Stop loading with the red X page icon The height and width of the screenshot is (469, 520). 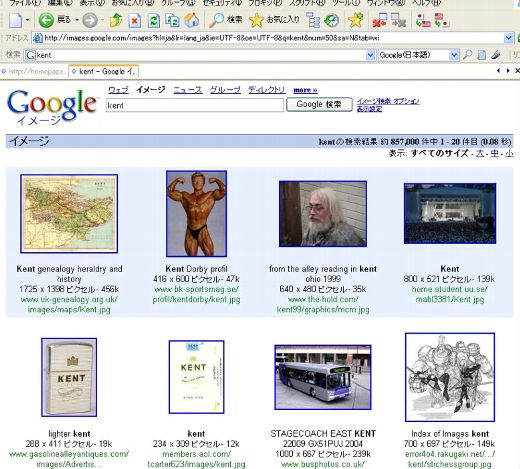point(135,21)
